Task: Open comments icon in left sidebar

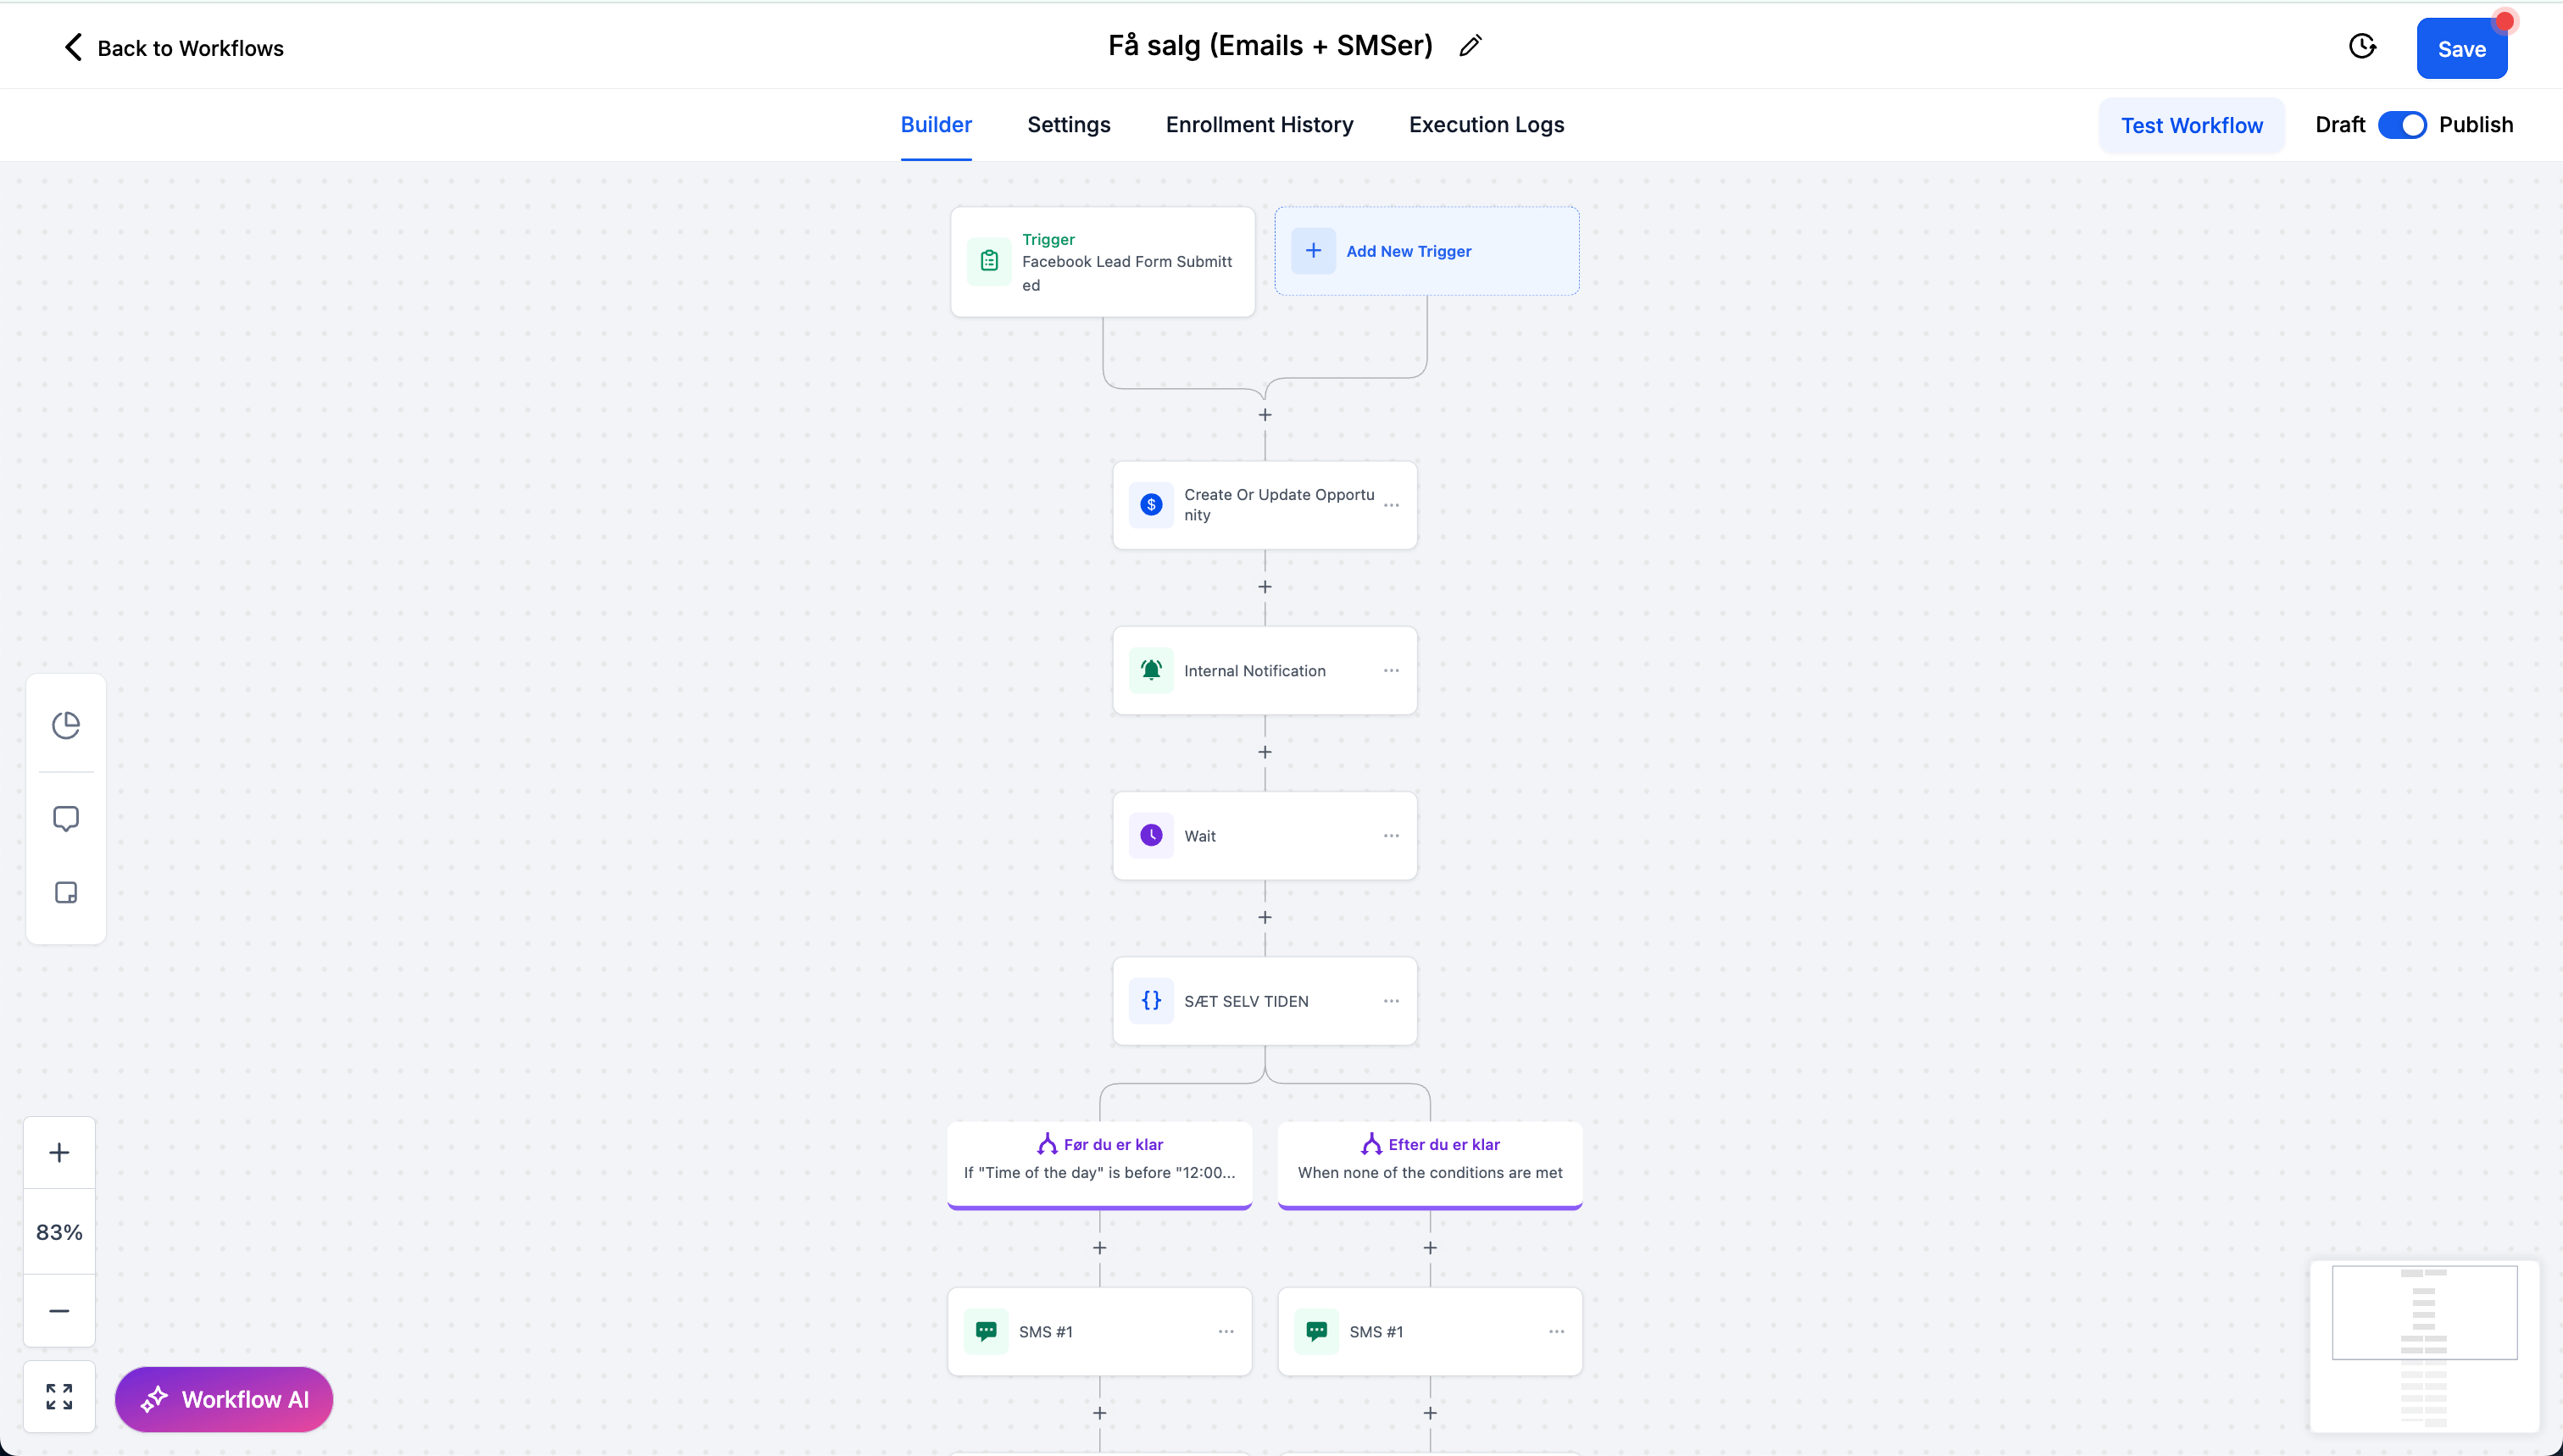Action: coord(66,818)
